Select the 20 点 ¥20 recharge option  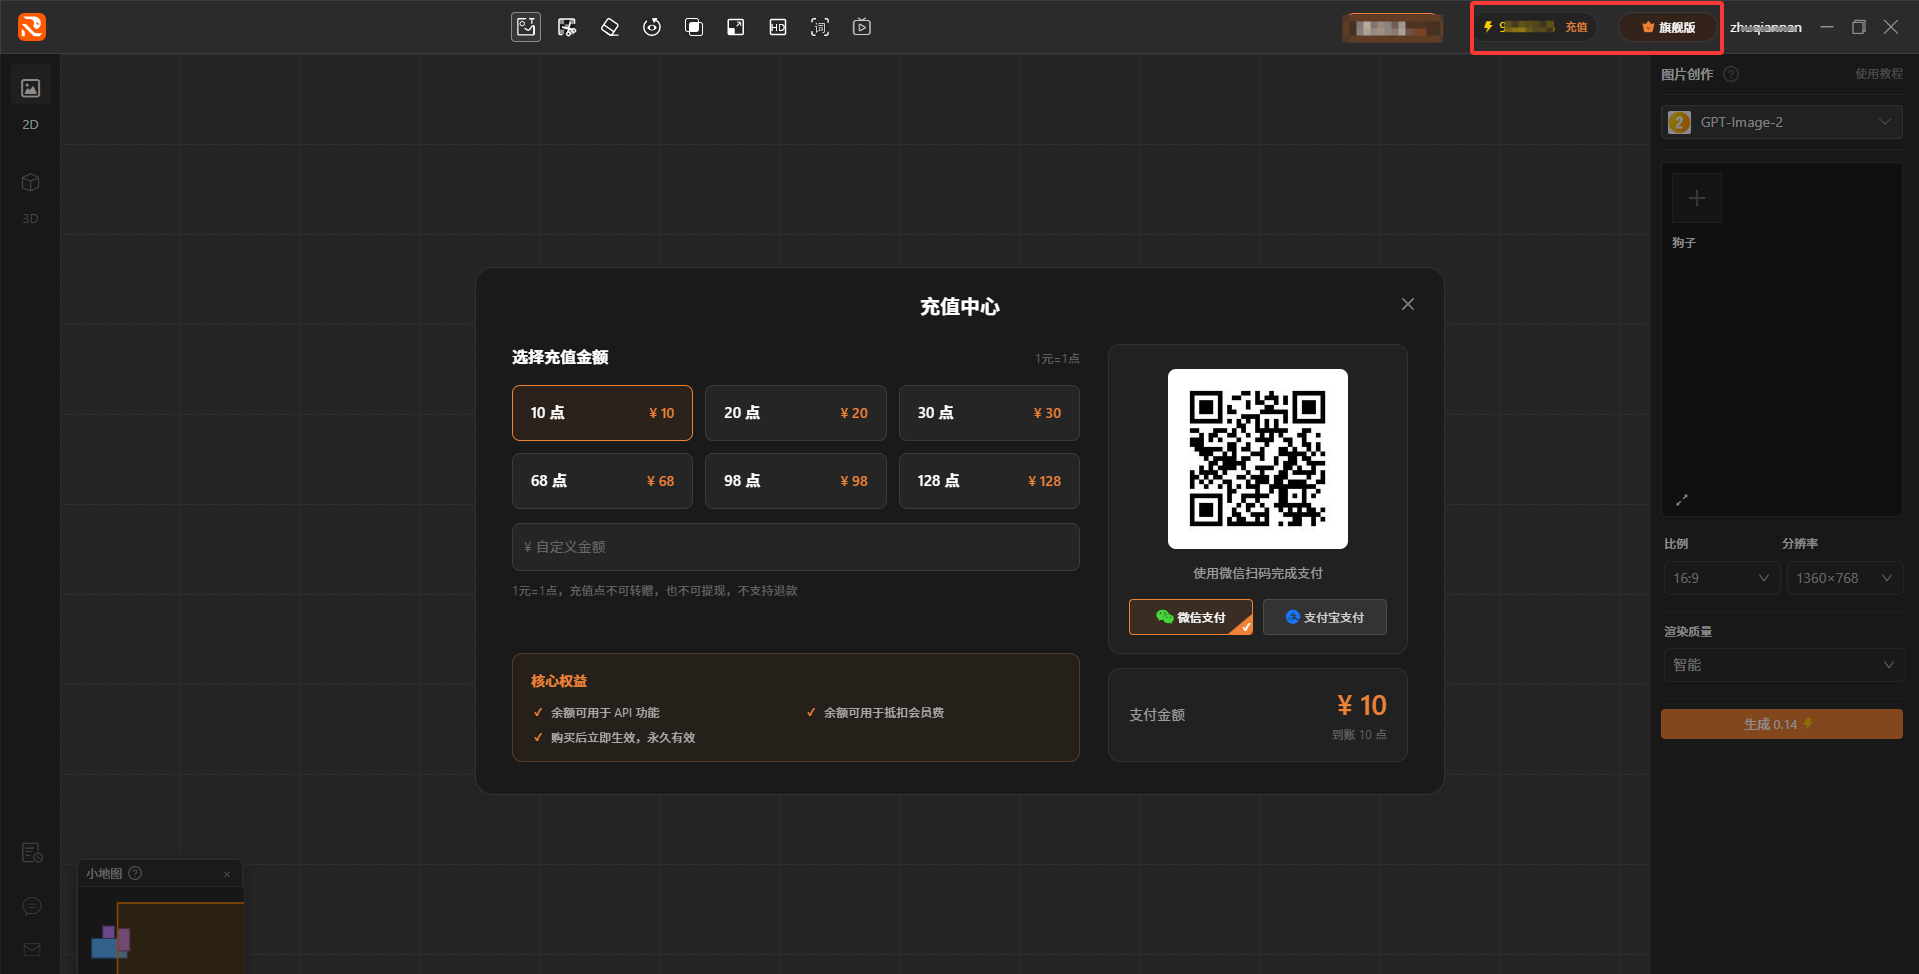(796, 413)
